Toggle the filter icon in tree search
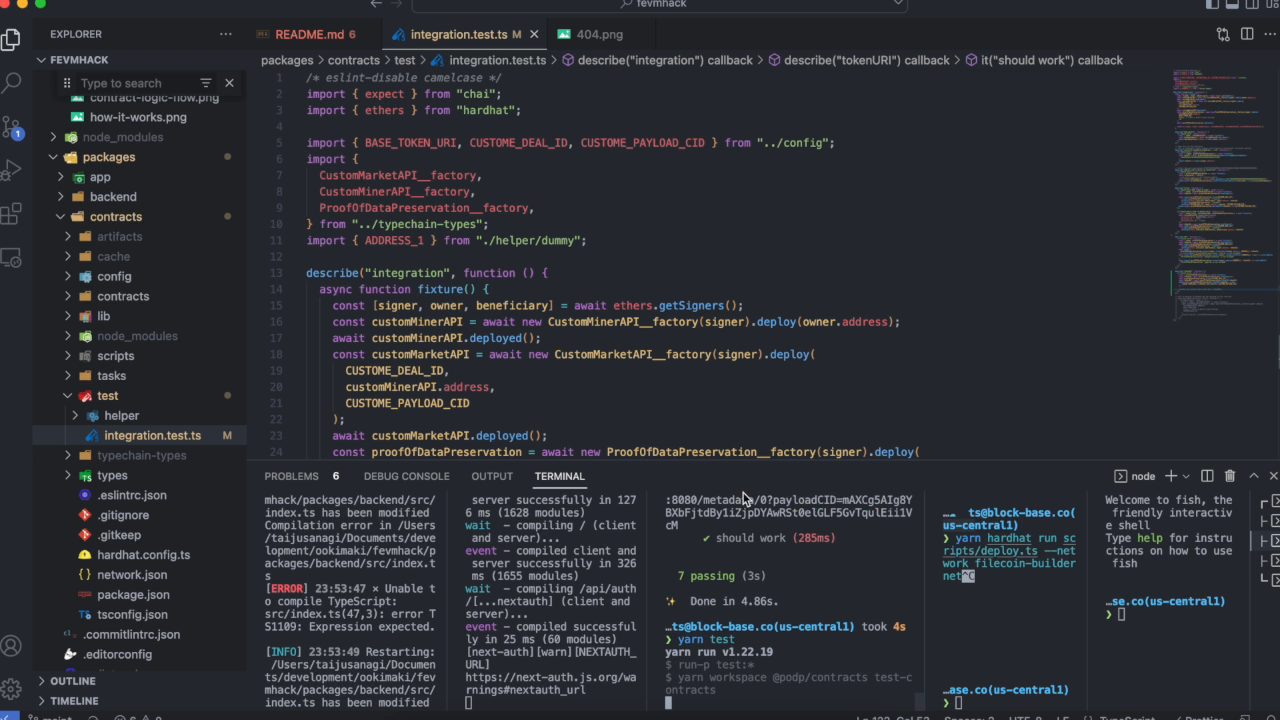This screenshot has height=720, width=1280. (206, 83)
